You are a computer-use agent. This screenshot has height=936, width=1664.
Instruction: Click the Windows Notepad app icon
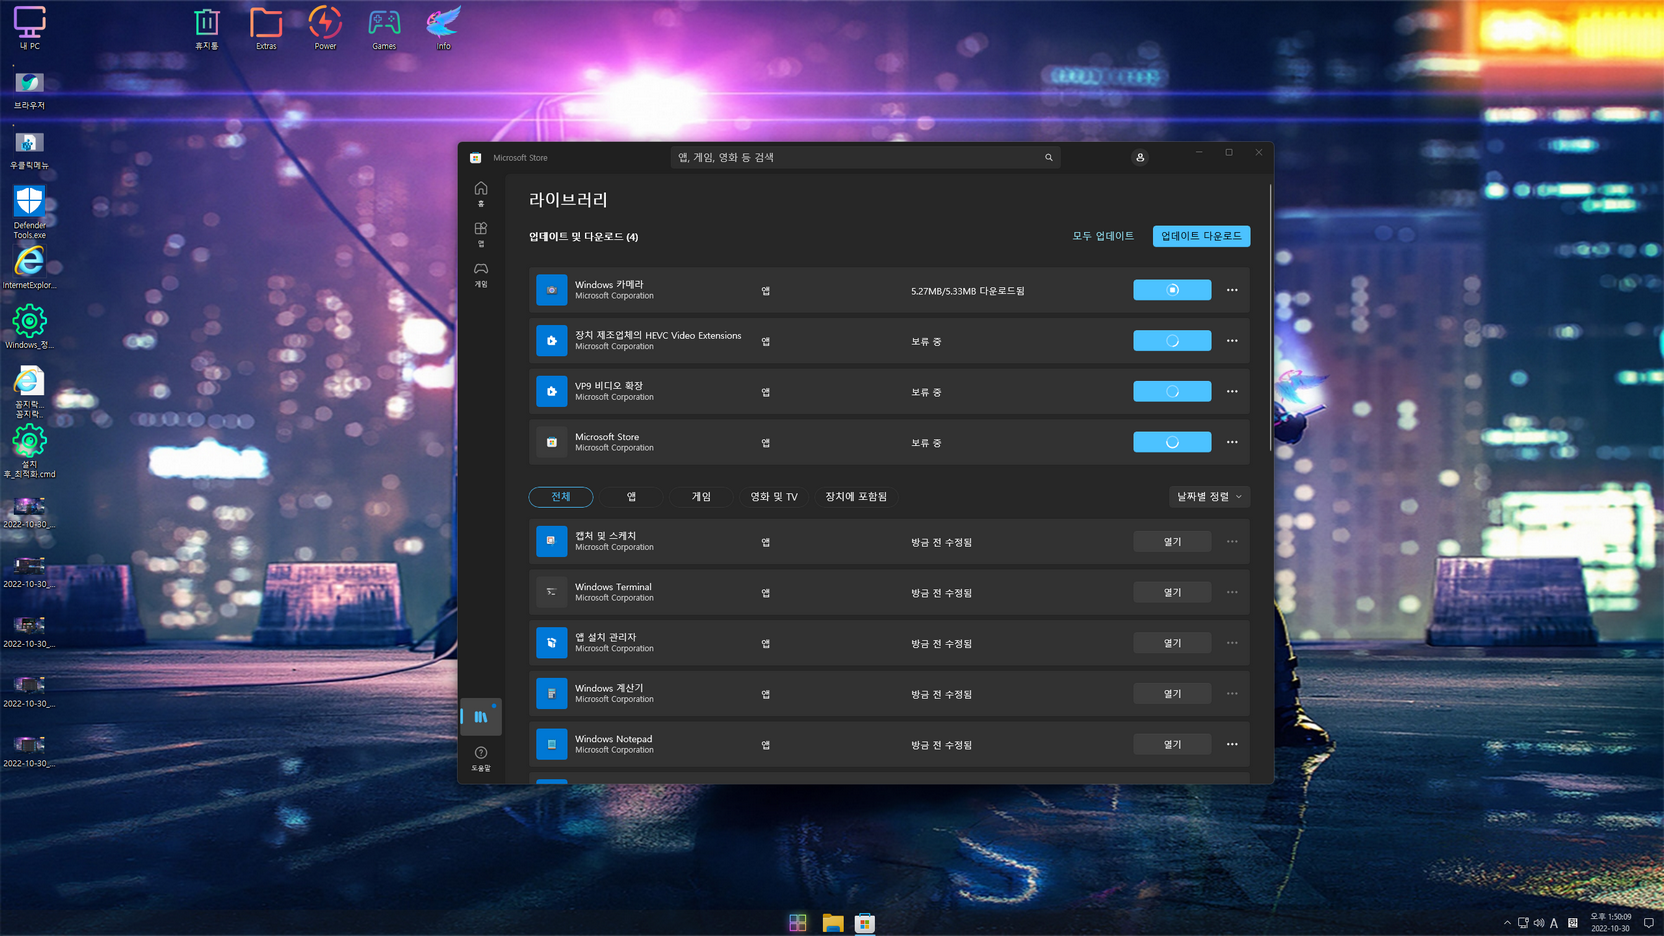pos(551,744)
